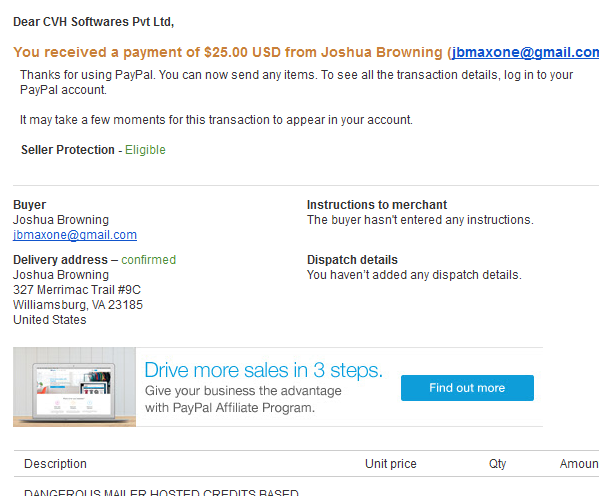
Task: Click the PayPal Affiliate Program banner text
Action: pyautogui.click(x=243, y=399)
